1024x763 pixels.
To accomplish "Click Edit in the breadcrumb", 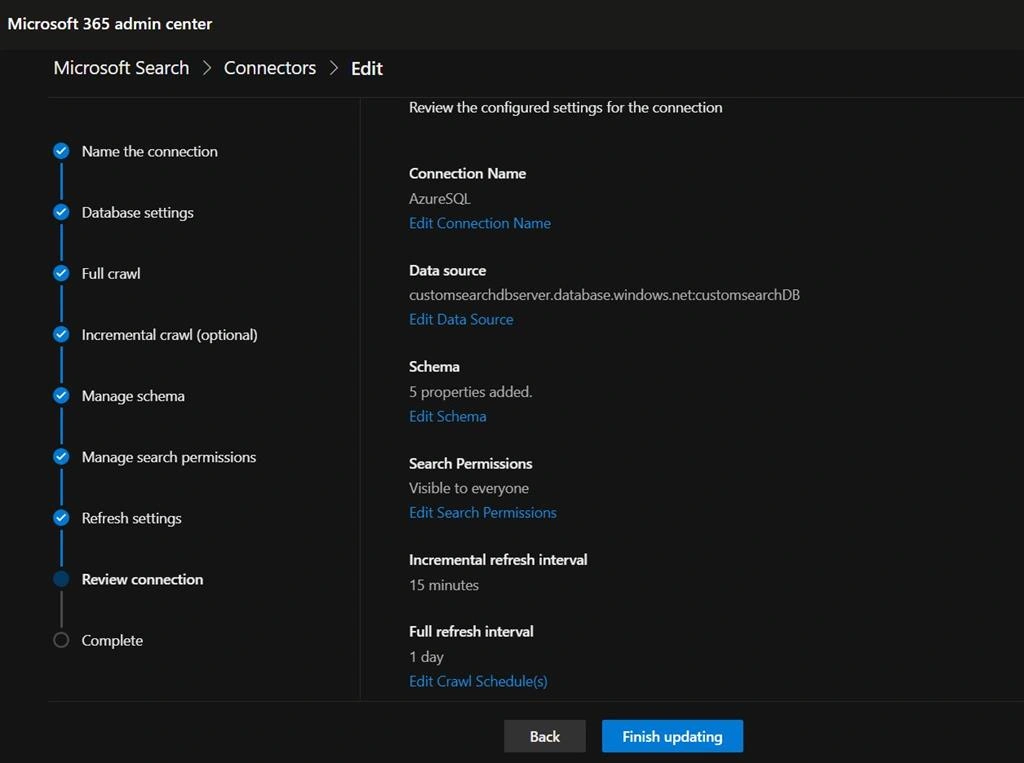I will click(367, 69).
